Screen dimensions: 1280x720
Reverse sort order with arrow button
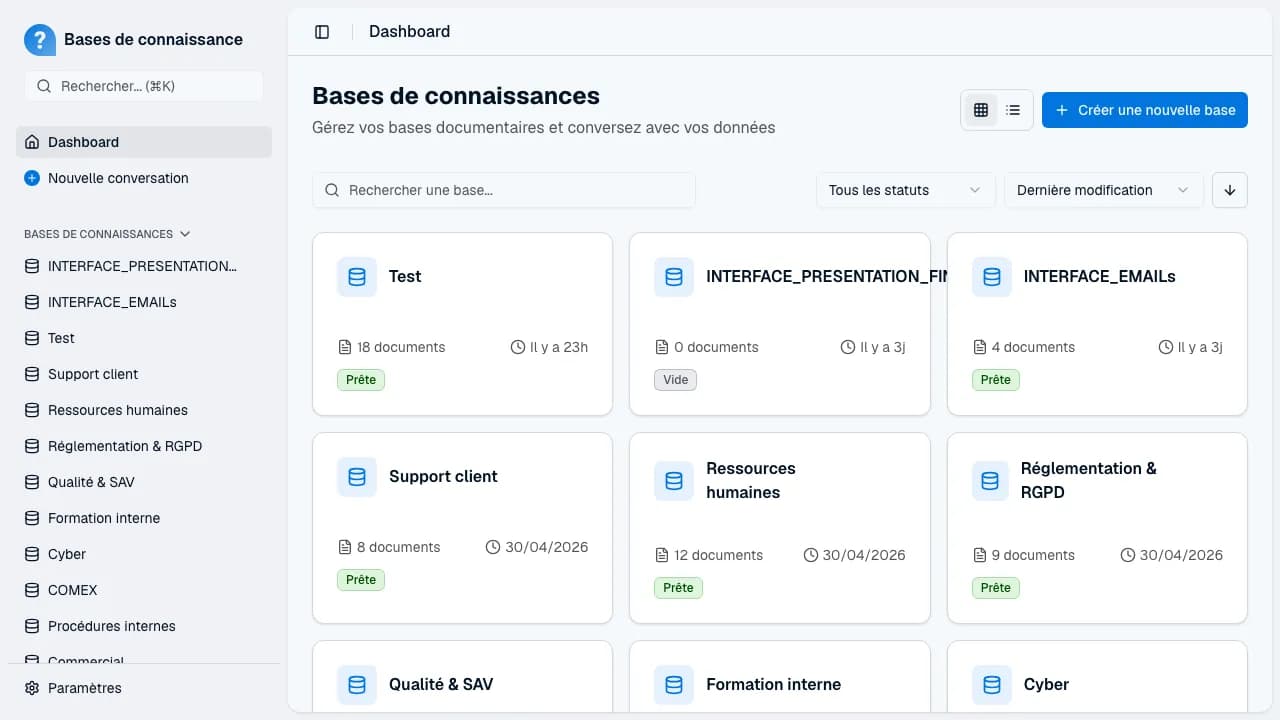(x=1230, y=190)
